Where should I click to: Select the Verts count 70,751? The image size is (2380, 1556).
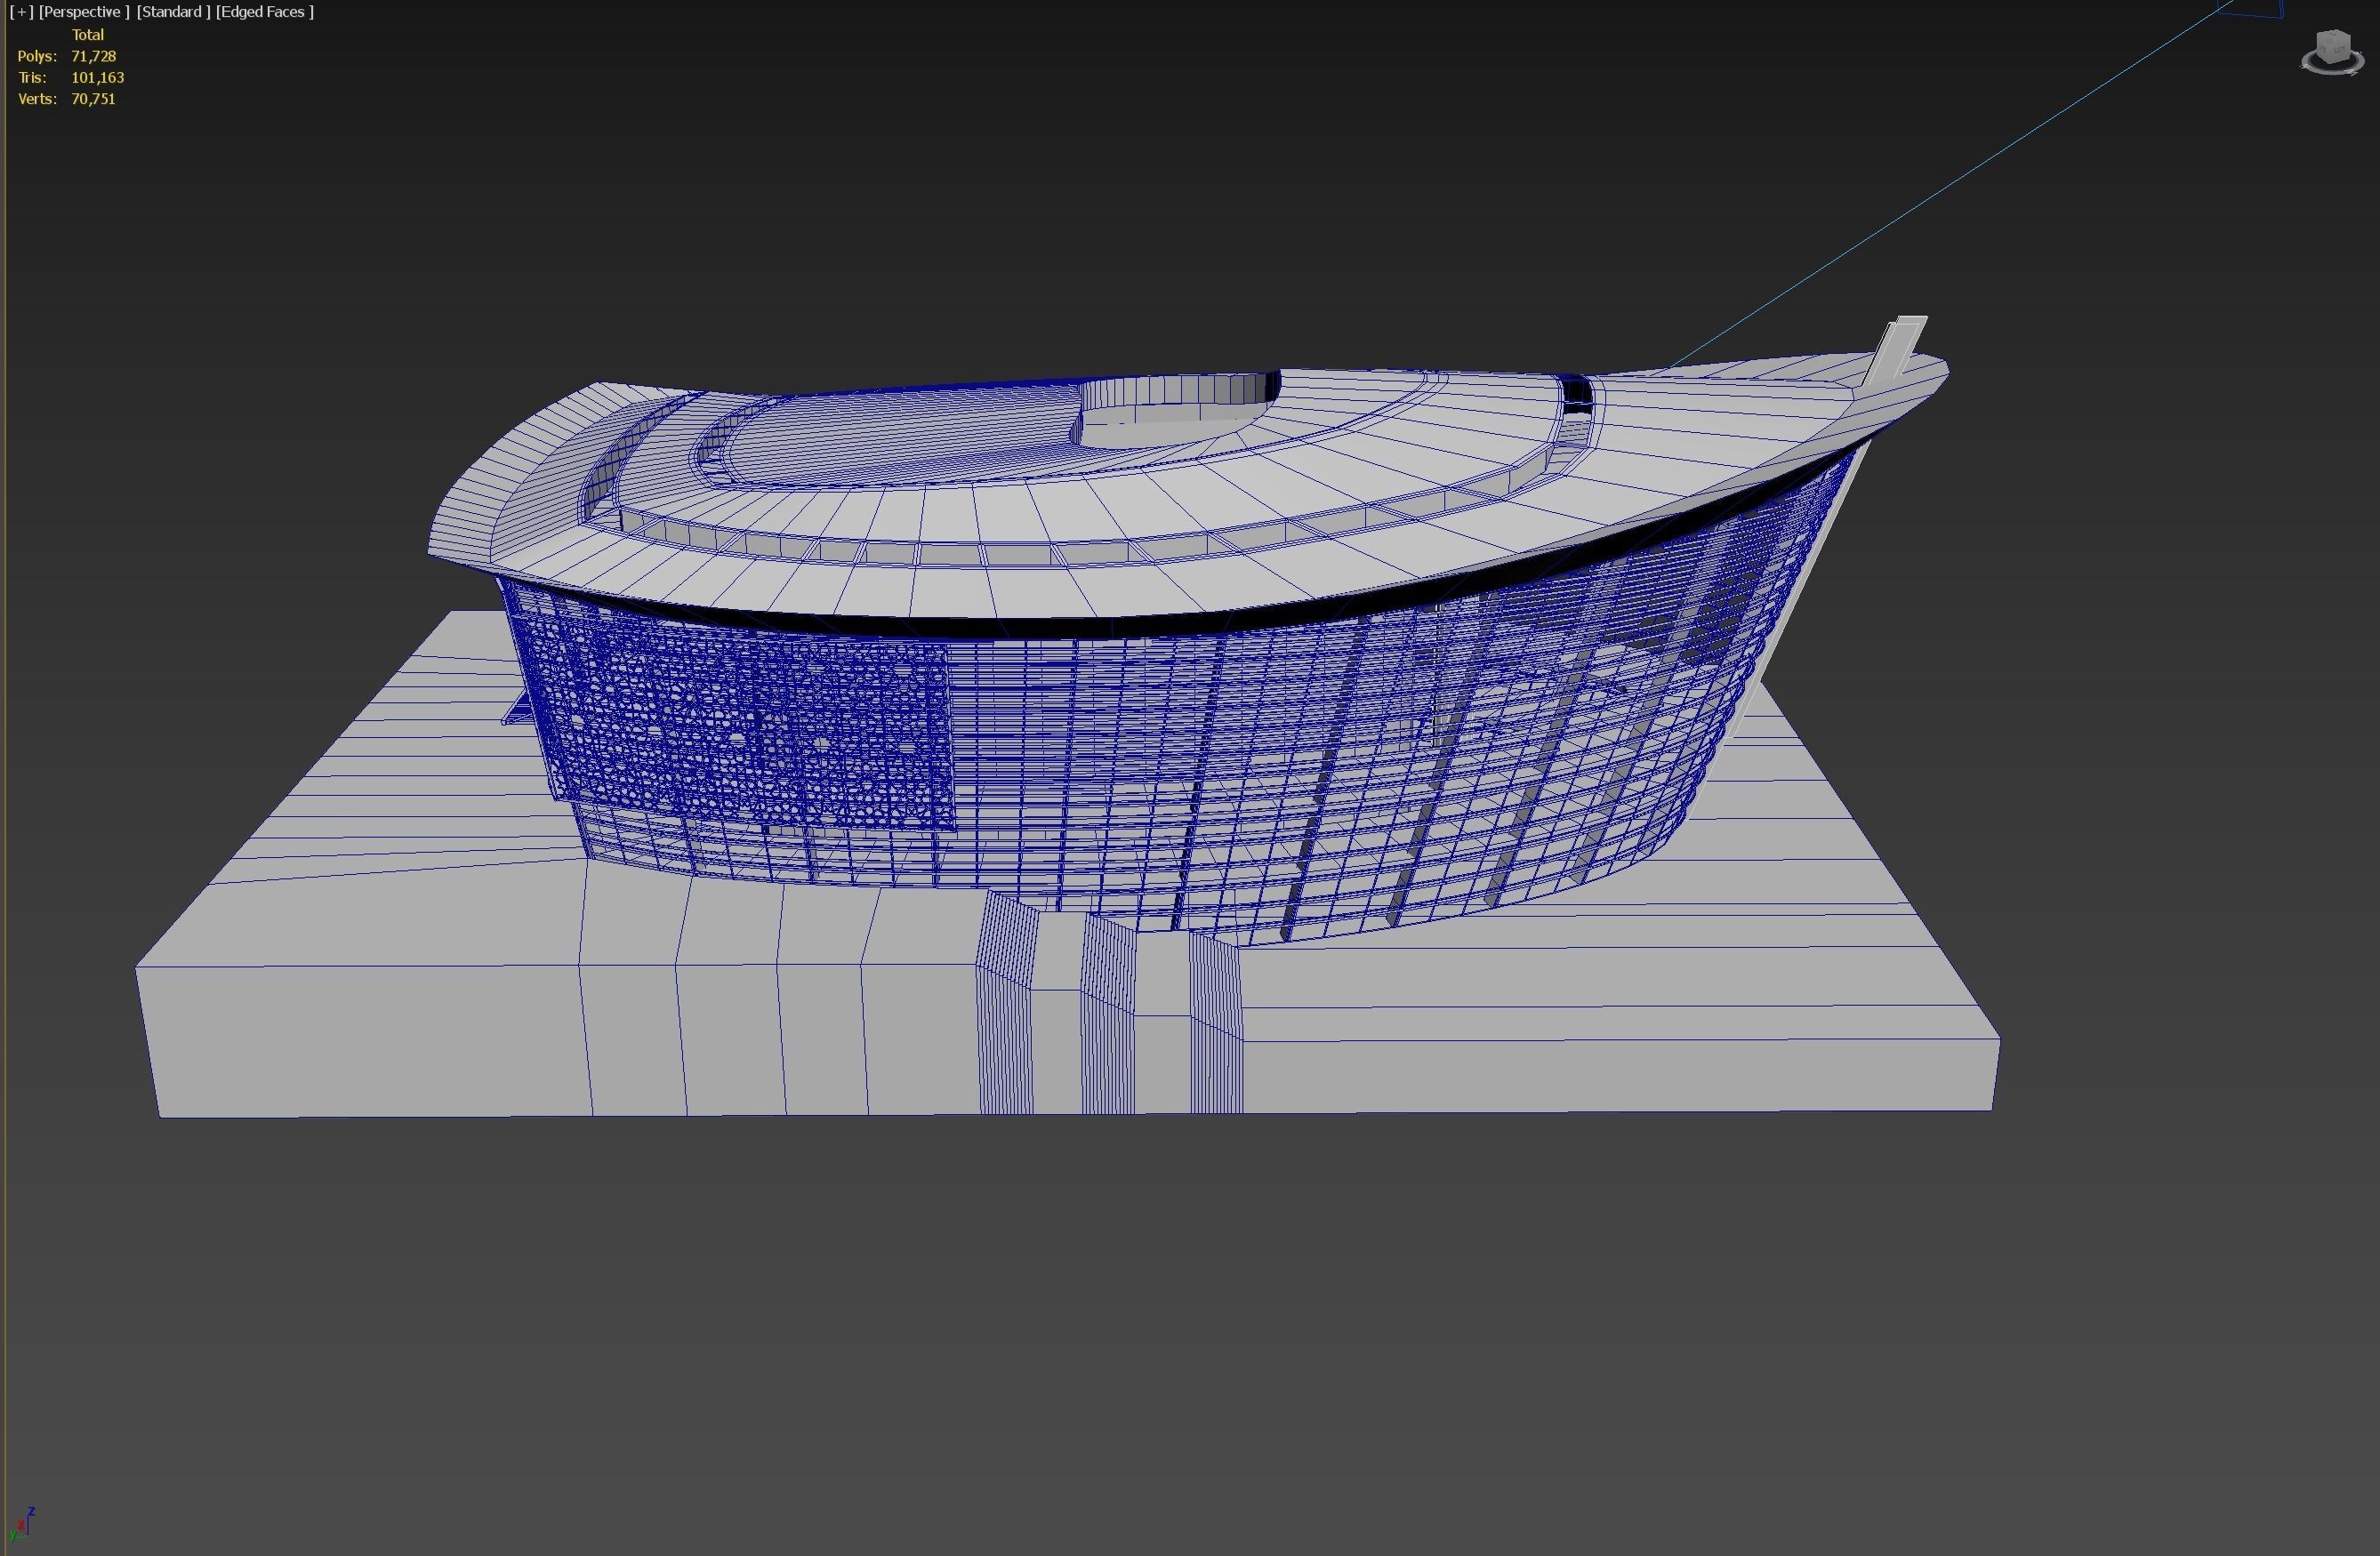tap(93, 98)
